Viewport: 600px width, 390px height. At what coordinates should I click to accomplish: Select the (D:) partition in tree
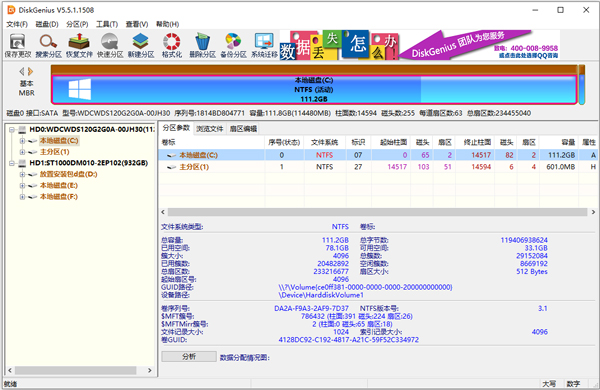click(x=69, y=174)
